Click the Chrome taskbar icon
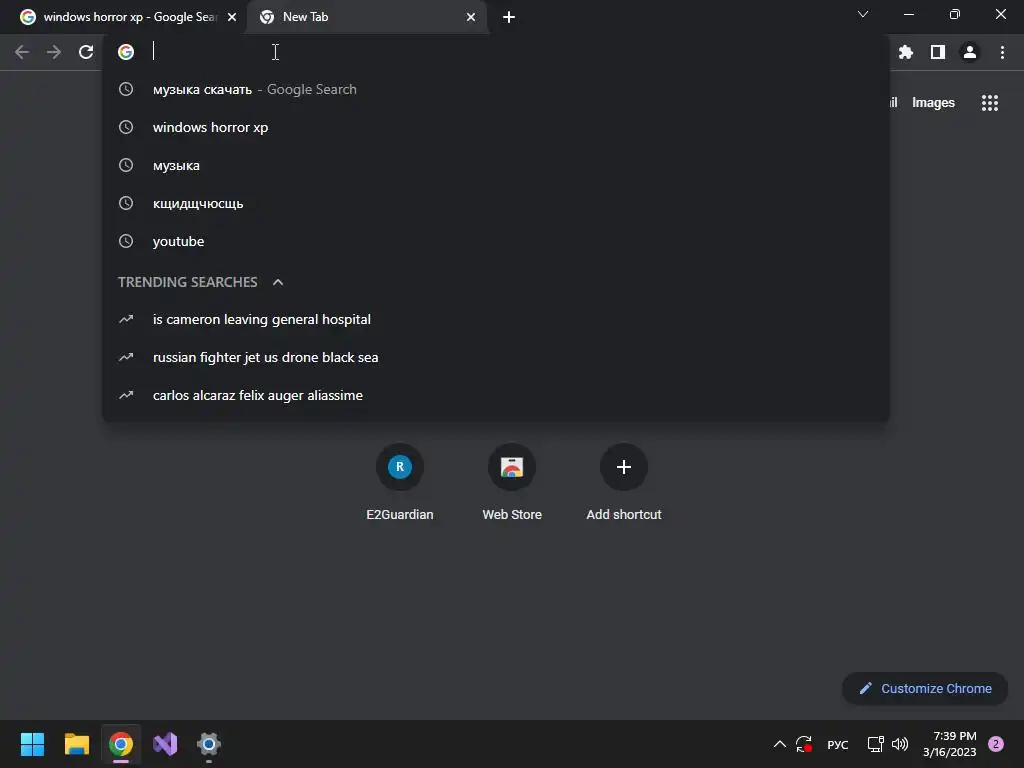This screenshot has height=768, width=1024. coord(121,744)
